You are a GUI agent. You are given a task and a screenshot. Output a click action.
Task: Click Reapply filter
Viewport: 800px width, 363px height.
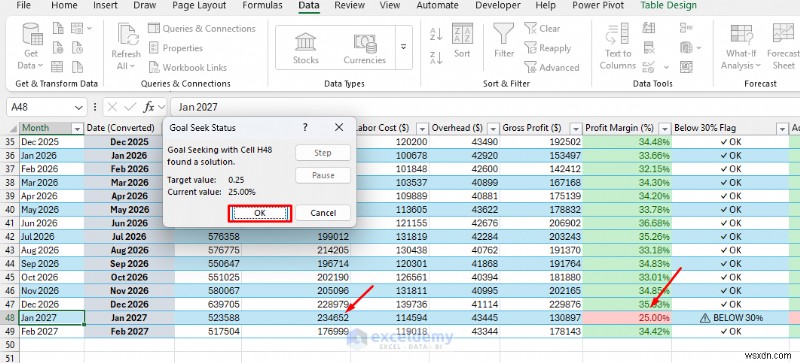(547, 48)
